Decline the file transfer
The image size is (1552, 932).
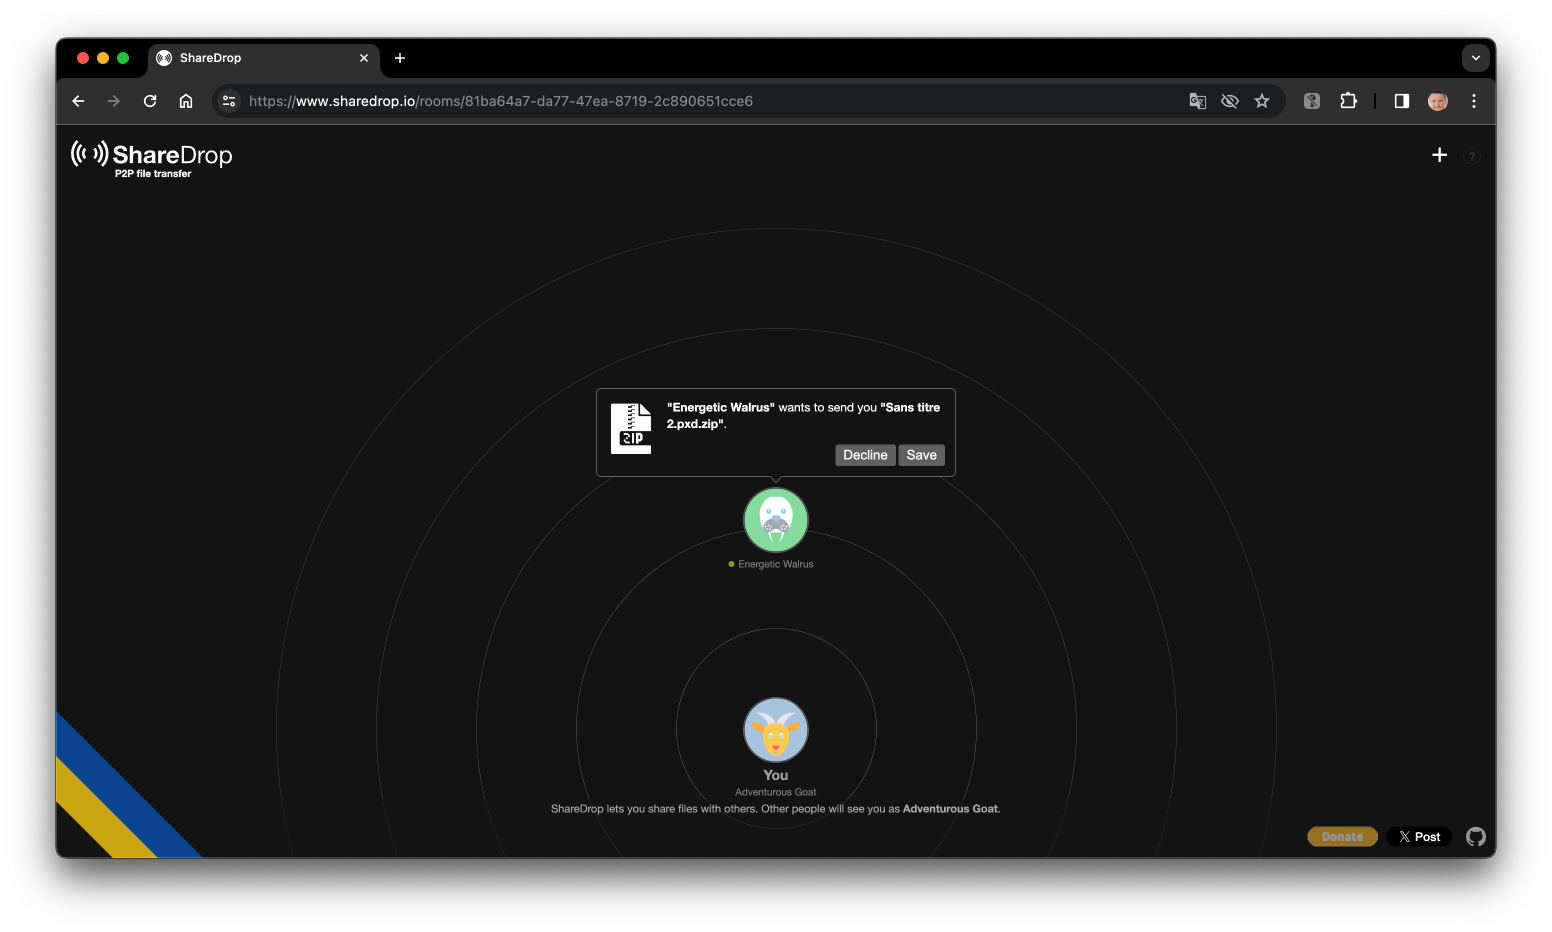[x=865, y=455]
